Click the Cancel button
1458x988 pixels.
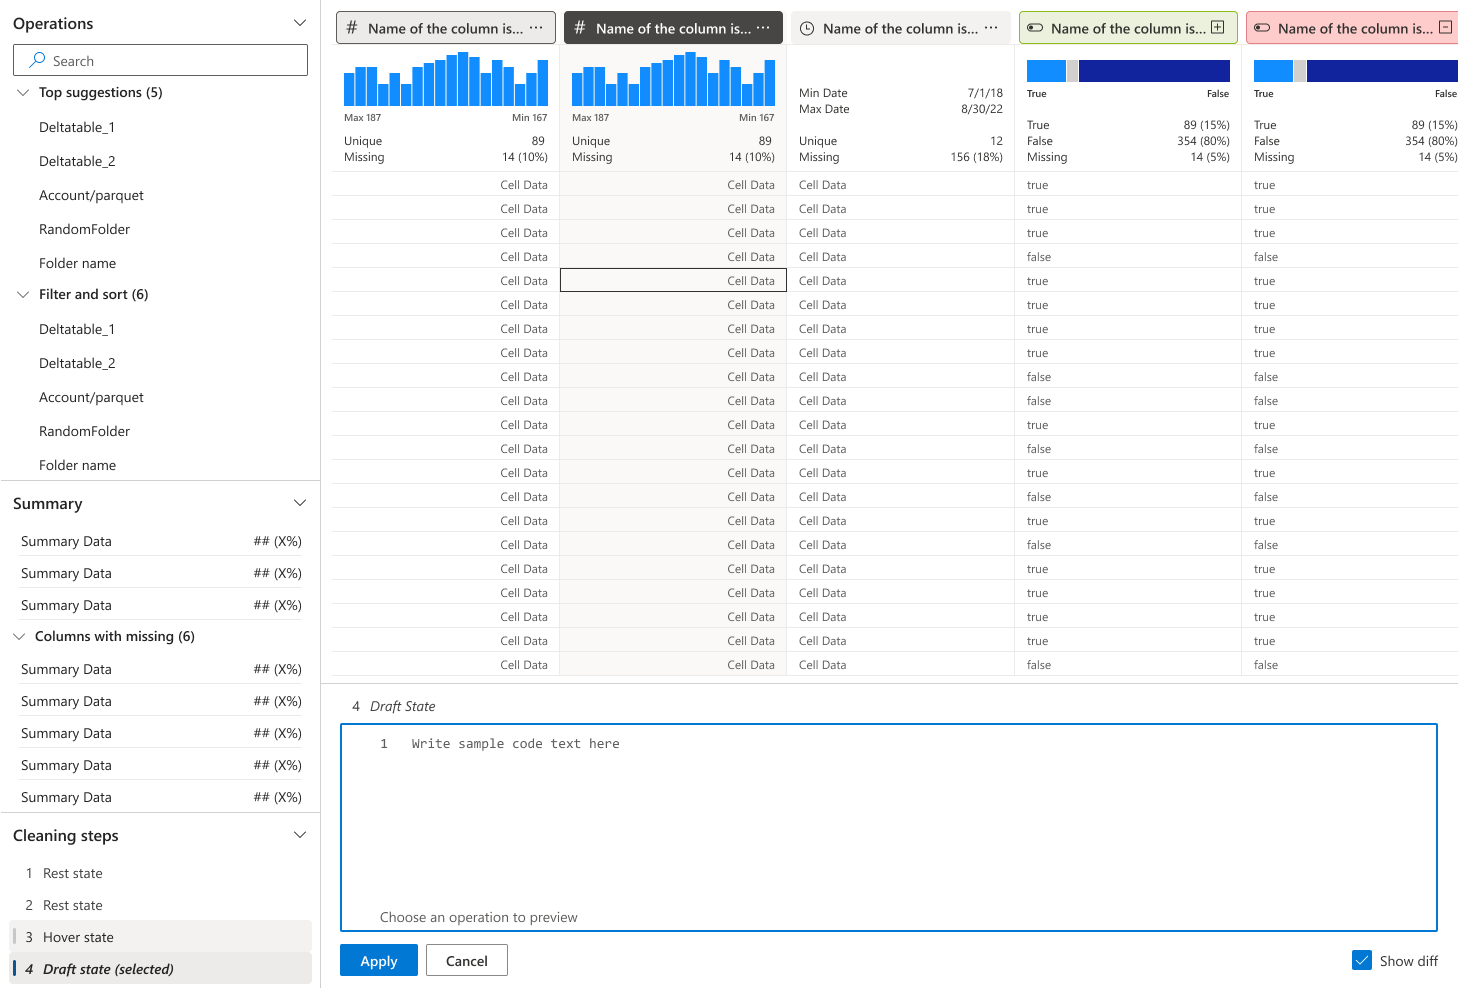pos(466,960)
